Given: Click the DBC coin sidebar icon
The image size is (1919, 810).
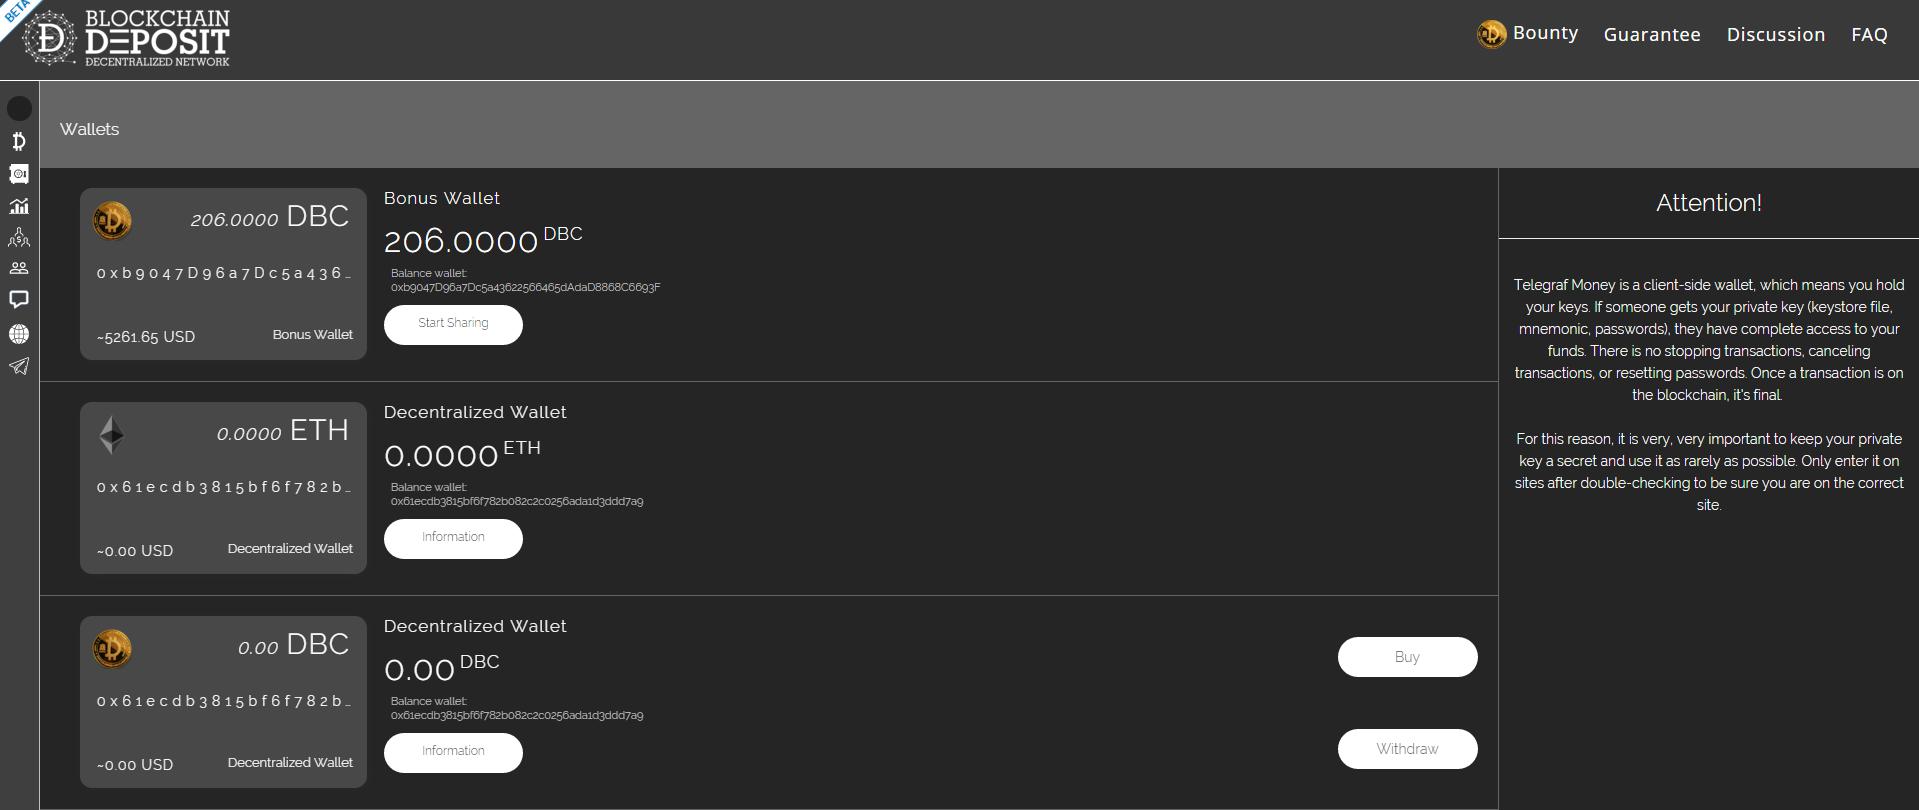Looking at the screenshot, I should (19, 141).
